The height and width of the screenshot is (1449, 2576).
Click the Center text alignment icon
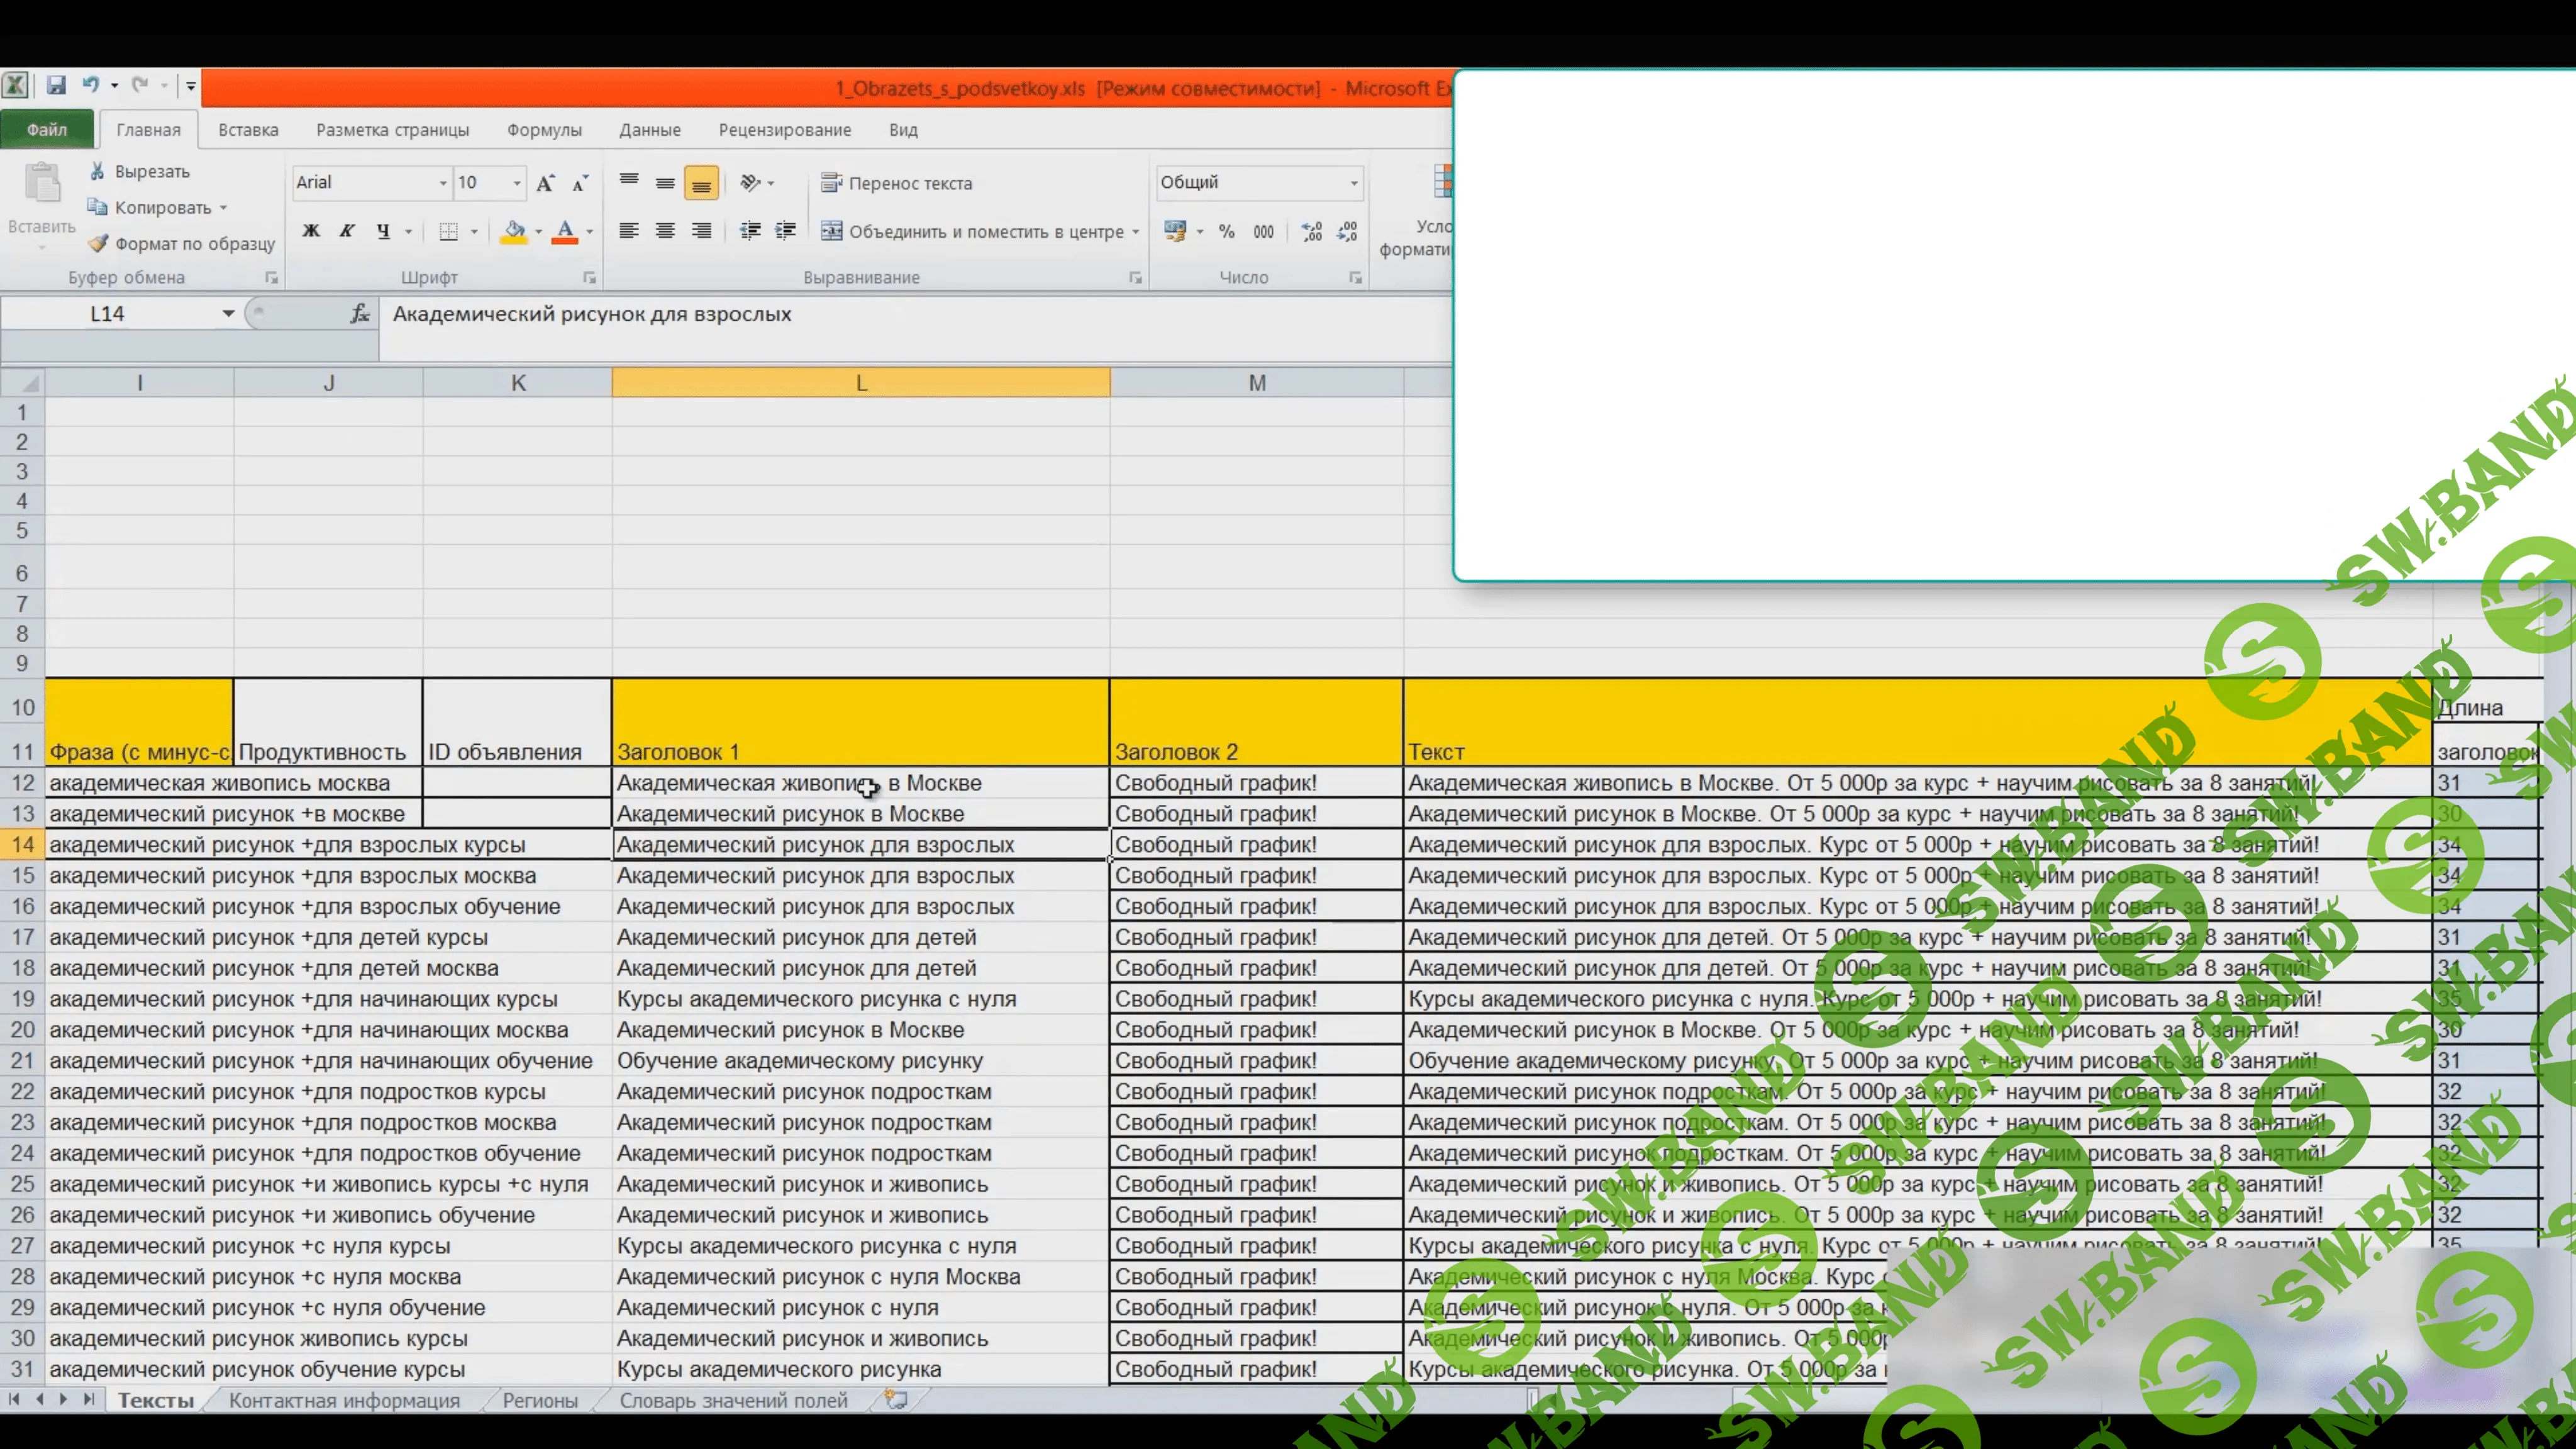665,231
